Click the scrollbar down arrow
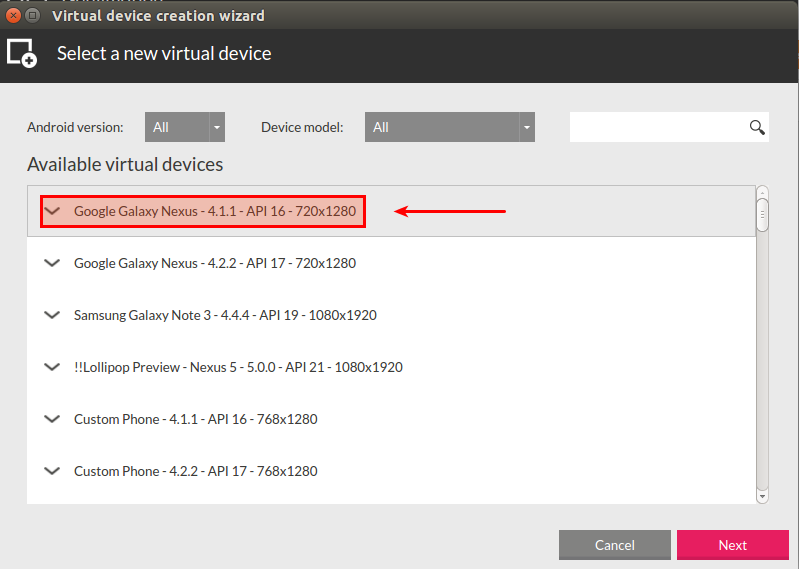This screenshot has height=569, width=801. click(762, 496)
